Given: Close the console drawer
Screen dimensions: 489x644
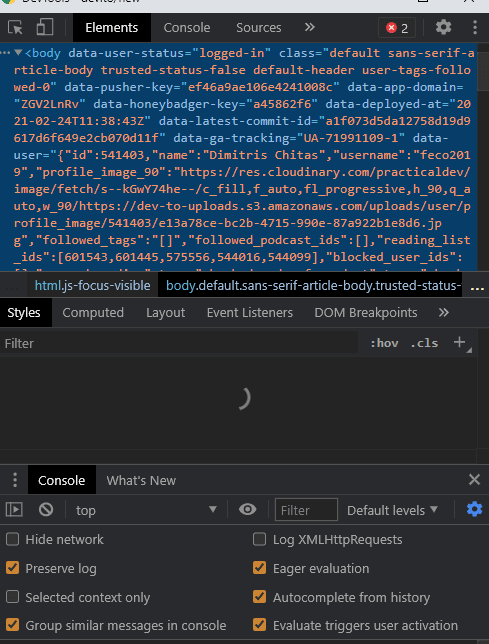Looking at the screenshot, I should pyautogui.click(x=474, y=479).
